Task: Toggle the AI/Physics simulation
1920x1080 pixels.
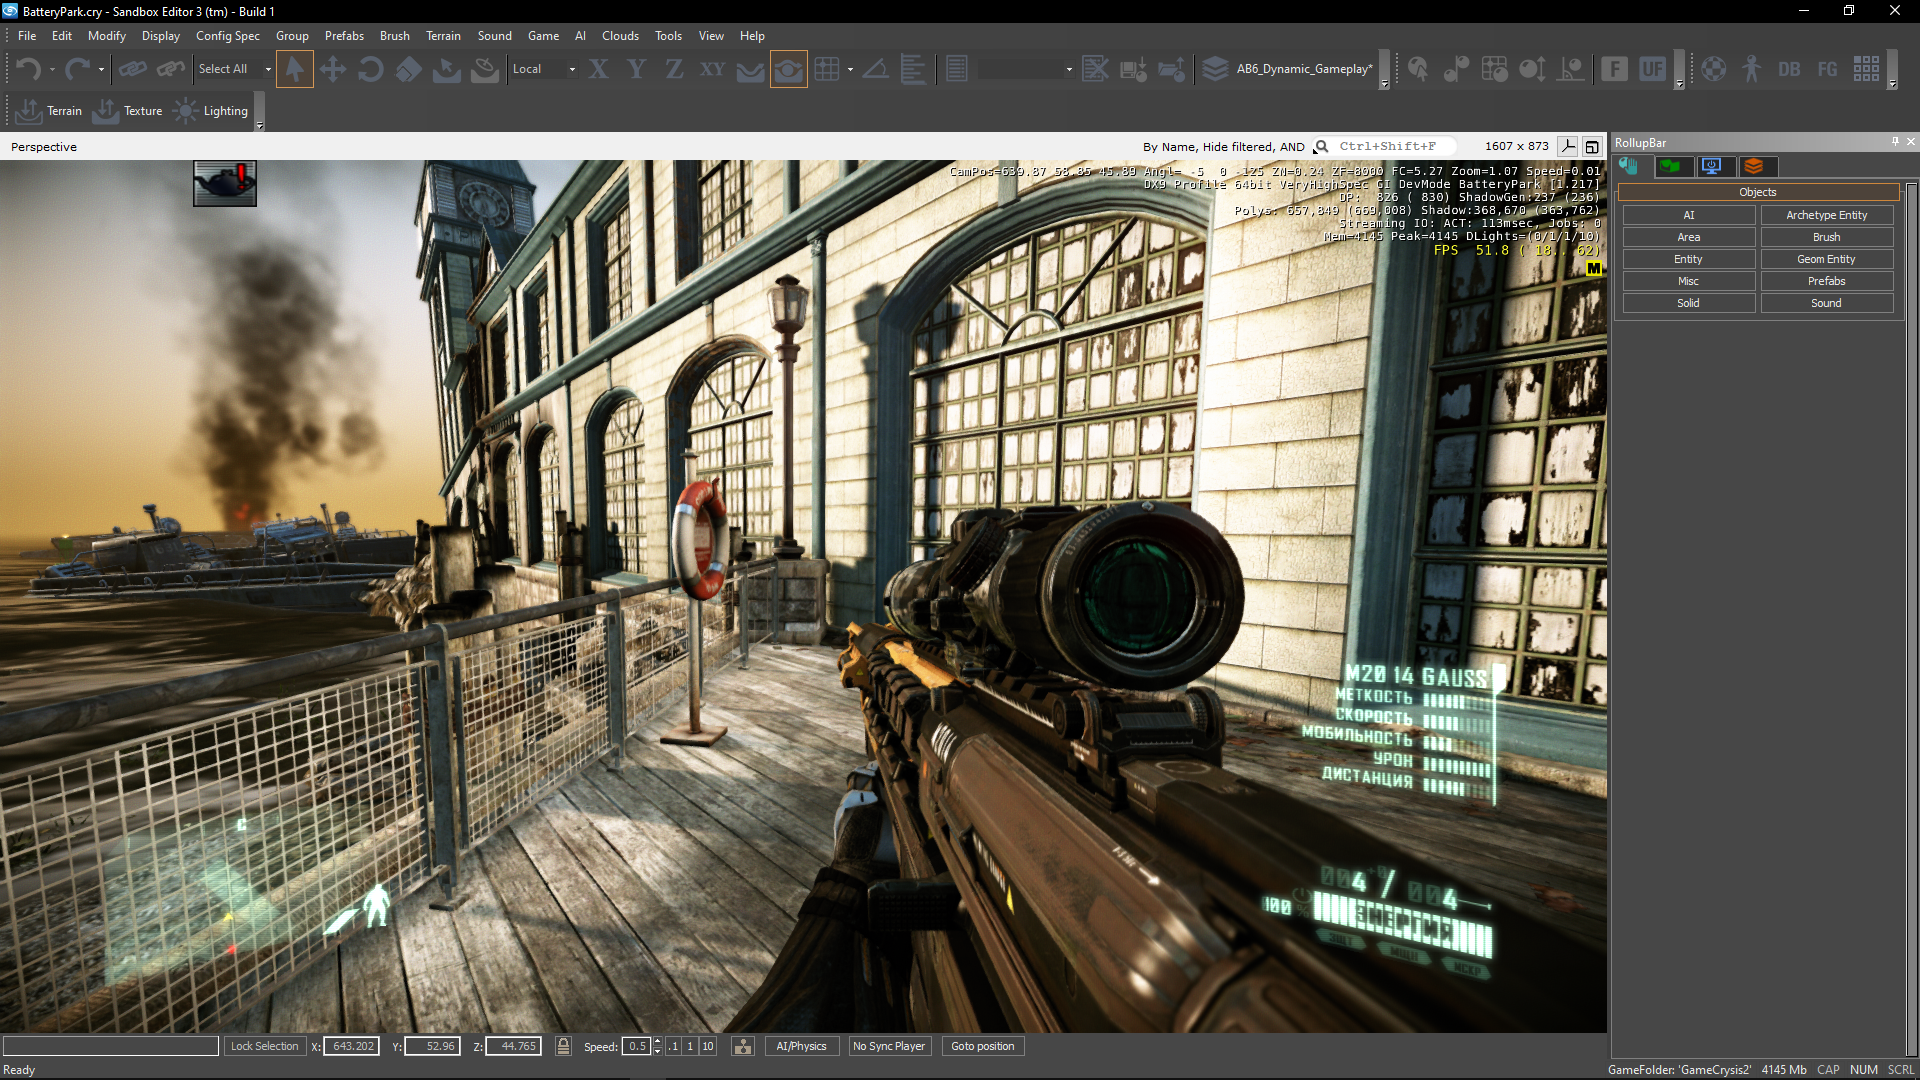Action: (801, 1046)
